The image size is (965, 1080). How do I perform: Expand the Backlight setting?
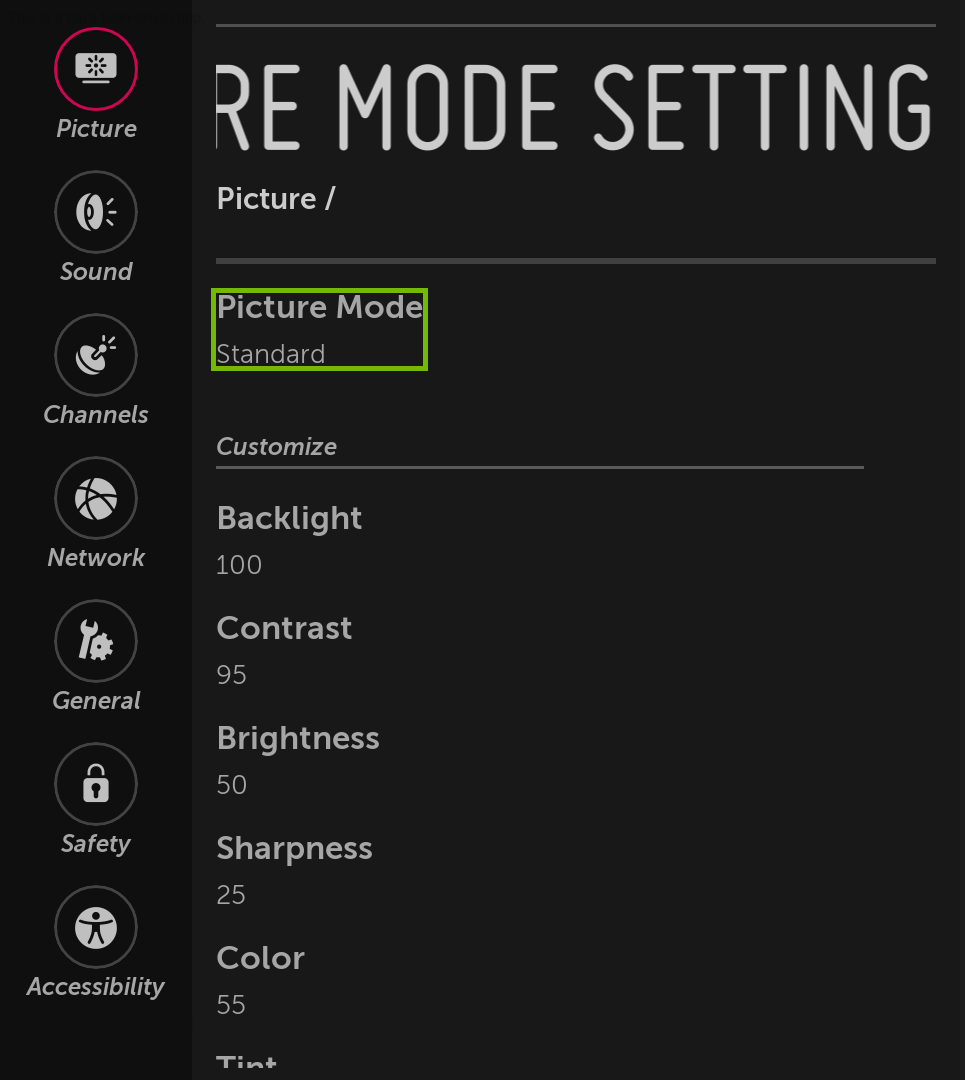pos(289,518)
